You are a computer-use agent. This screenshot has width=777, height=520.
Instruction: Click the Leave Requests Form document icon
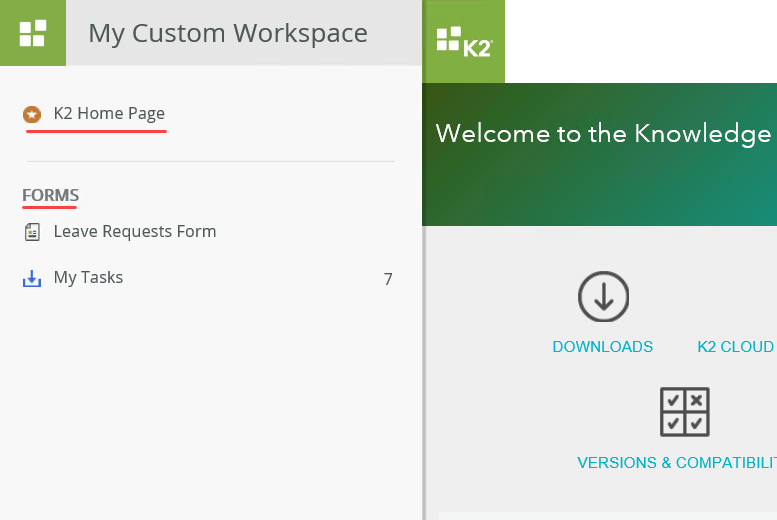(x=32, y=232)
